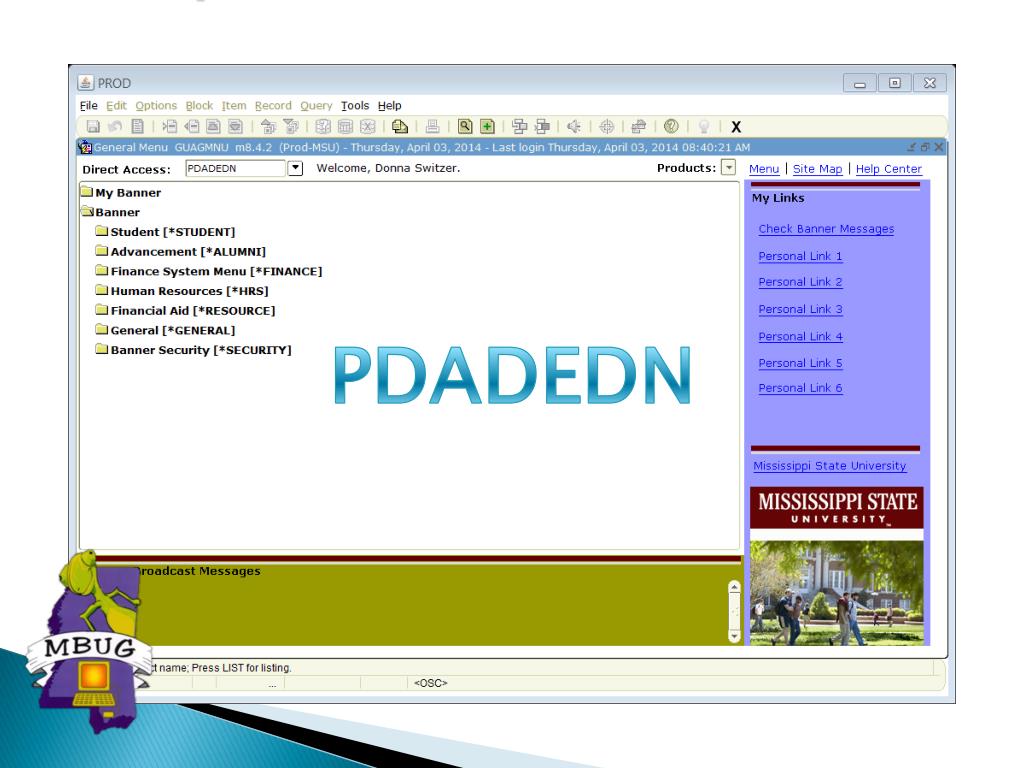Open Online Help via the question mark icon
The image size is (1024, 768).
pos(672,127)
